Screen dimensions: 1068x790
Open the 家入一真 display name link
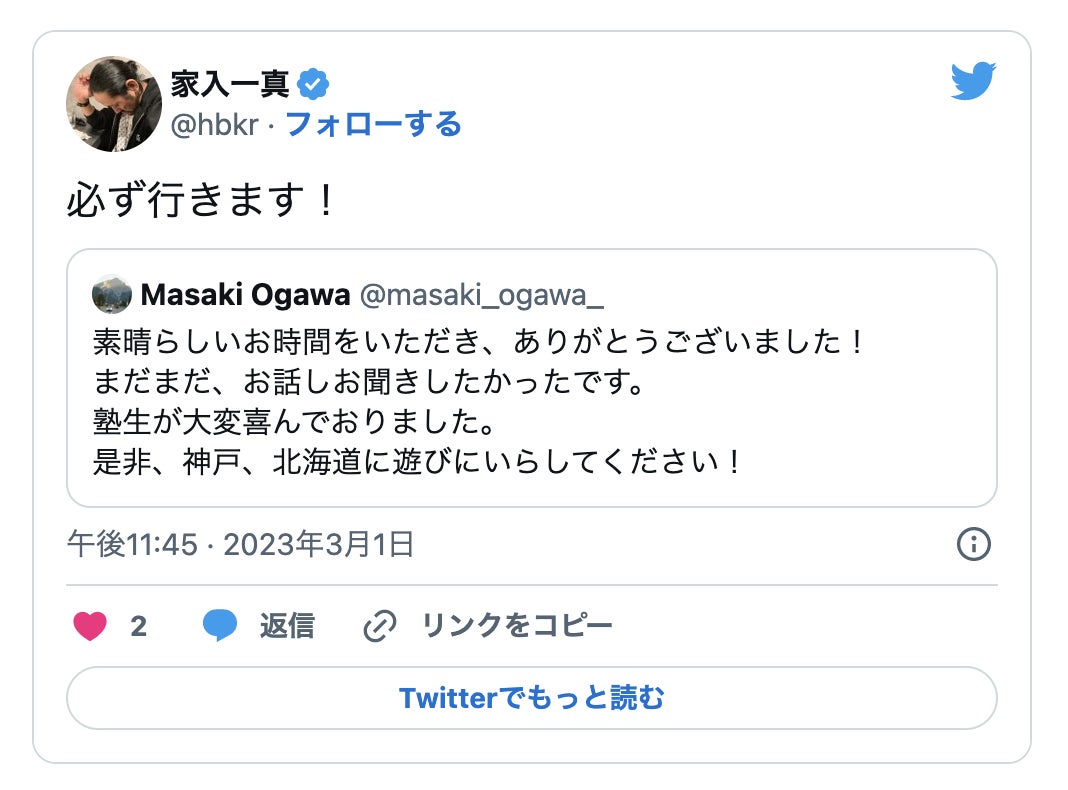[x=230, y=86]
